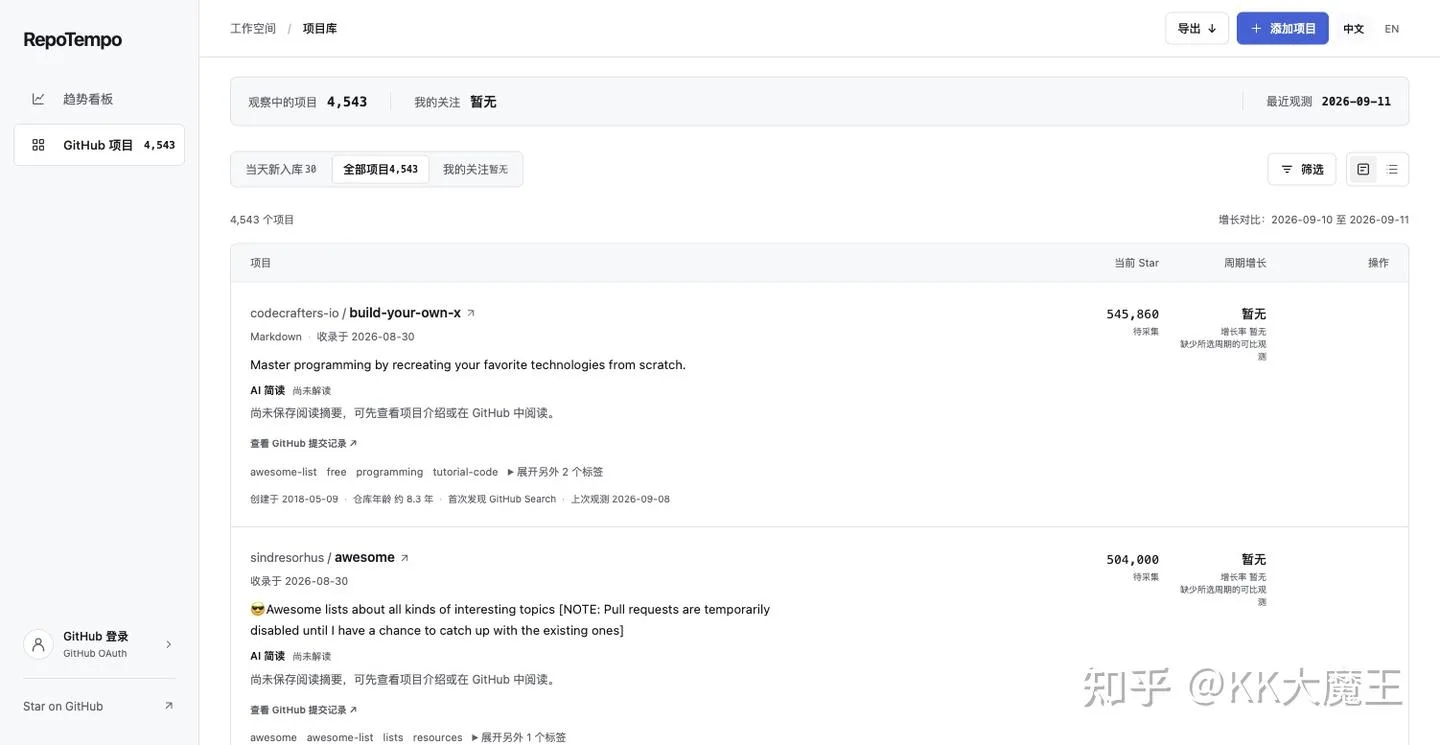Screen dimensions: 1440x745
Task: Click the user avatar icon by GitHub 登录
Action: pyautogui.click(x=38, y=645)
